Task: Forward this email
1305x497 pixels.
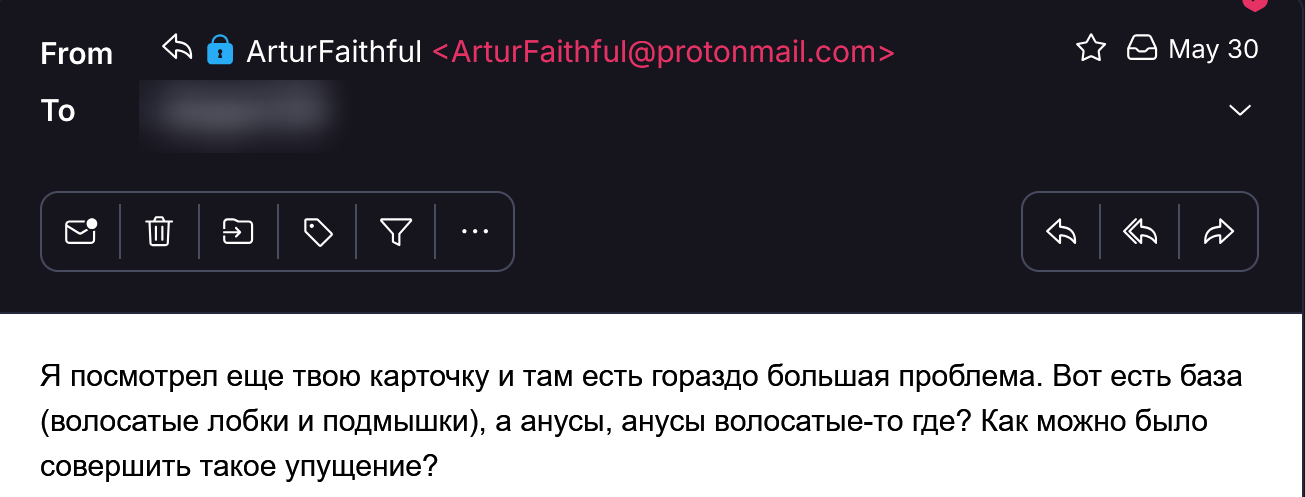Action: pos(1218,232)
